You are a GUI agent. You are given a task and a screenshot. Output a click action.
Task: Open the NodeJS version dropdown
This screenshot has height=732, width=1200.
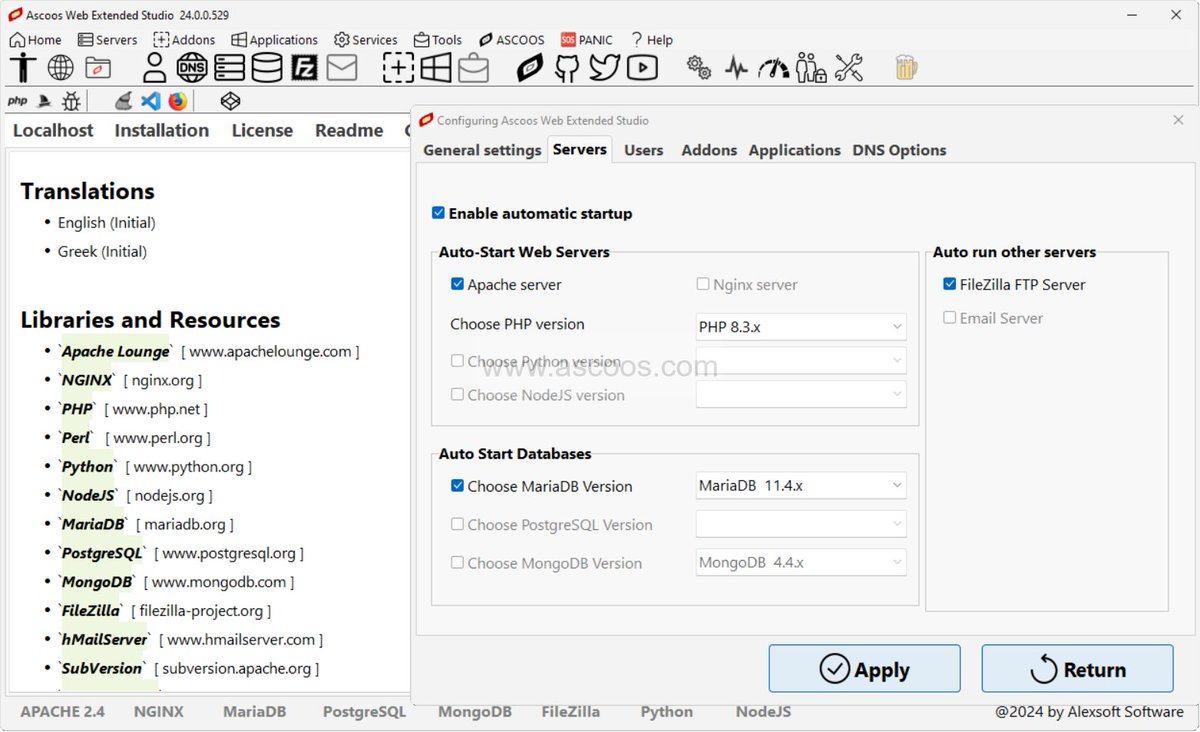(801, 394)
